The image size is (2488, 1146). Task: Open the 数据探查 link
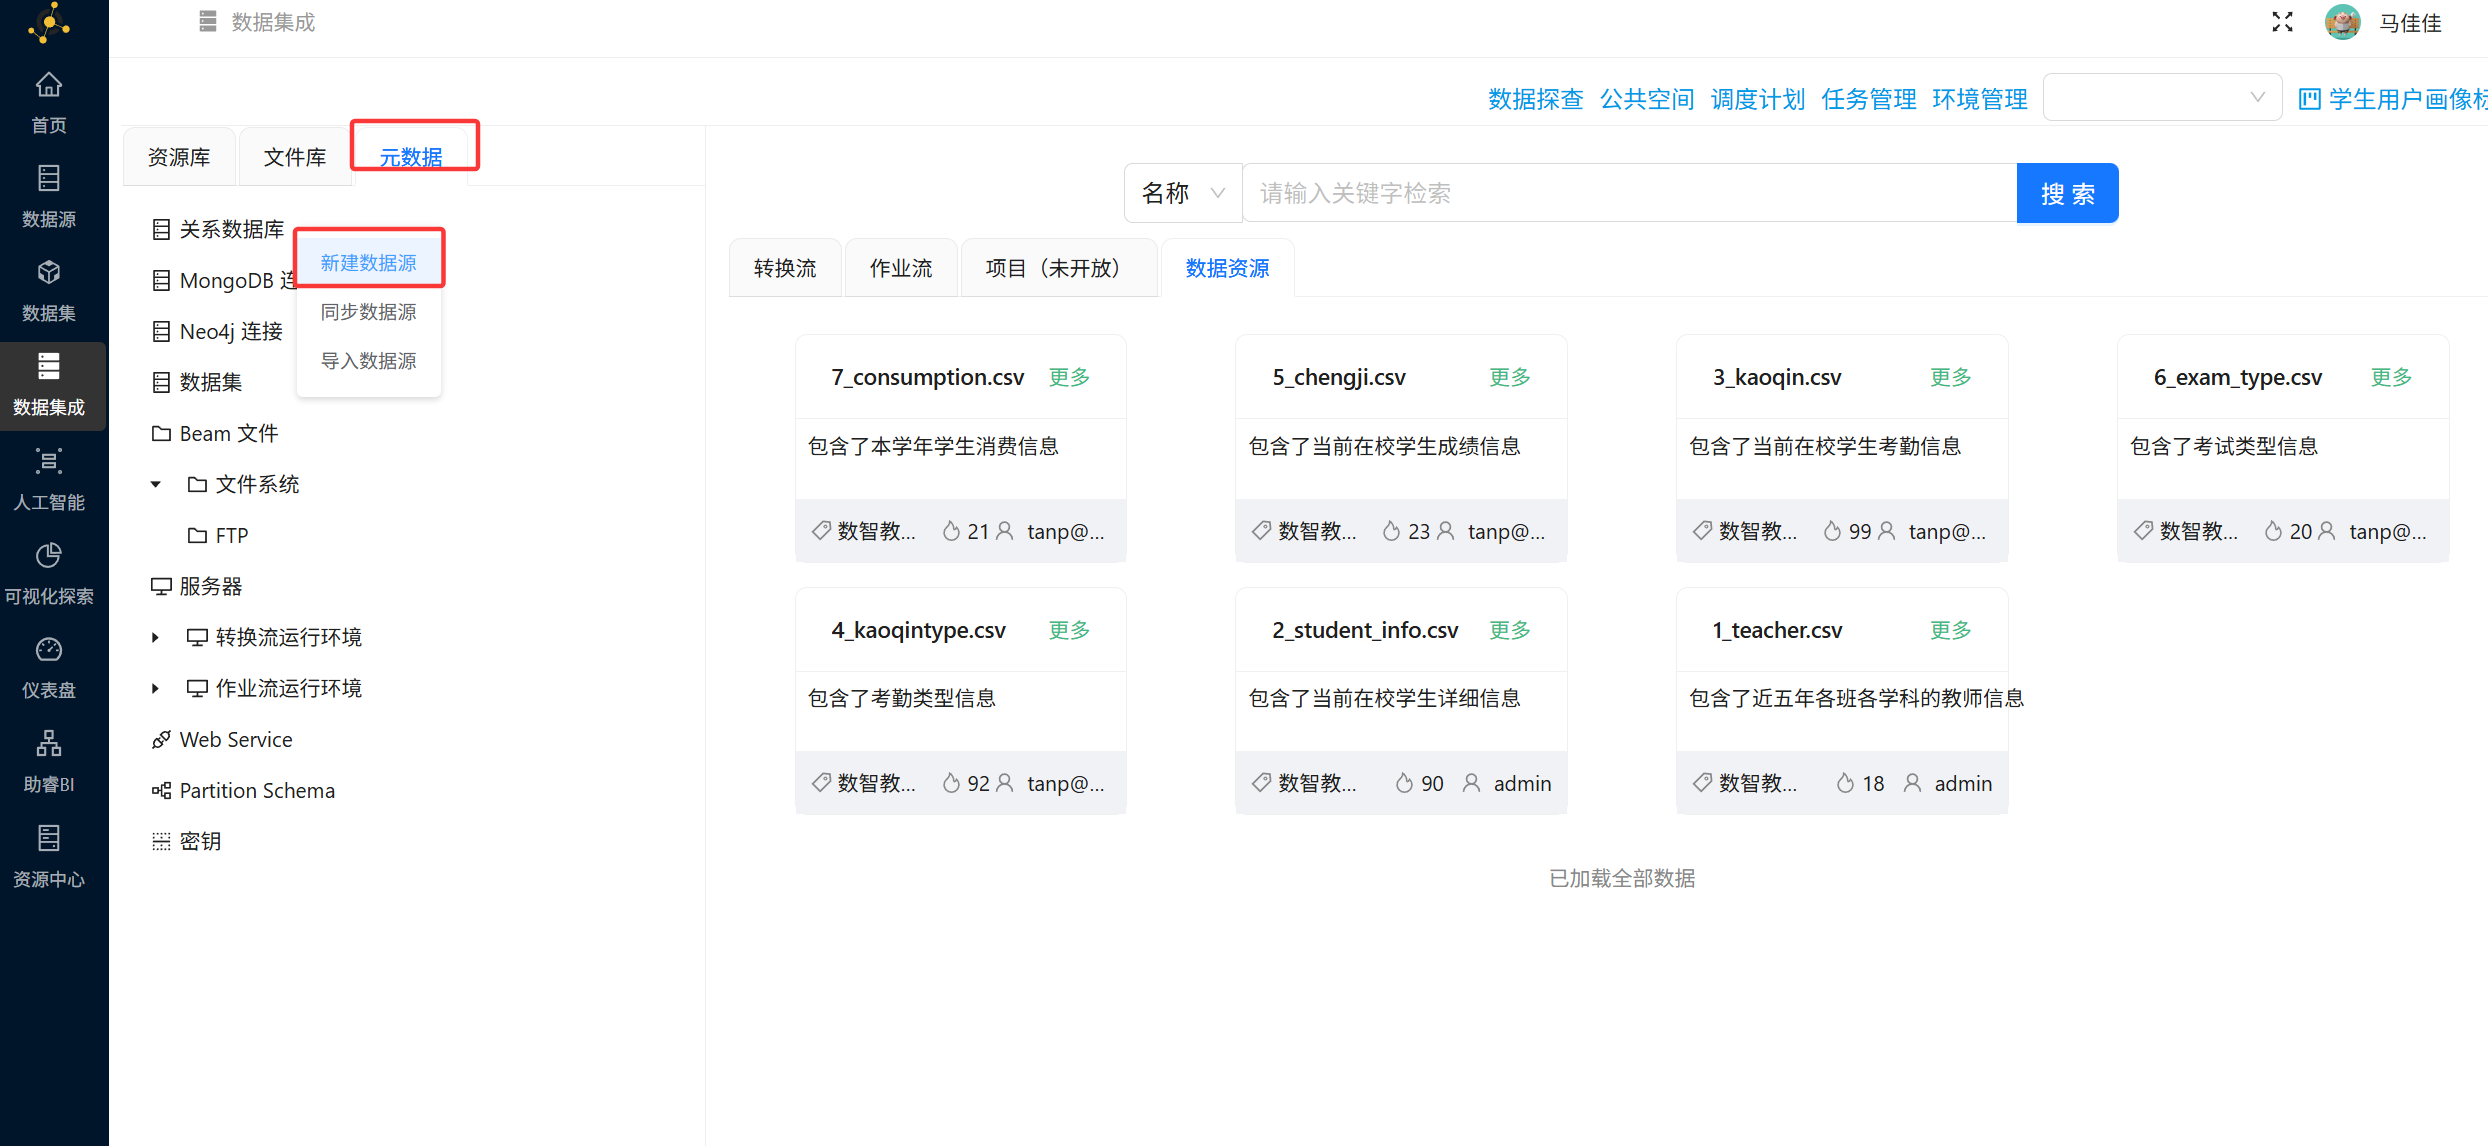(1536, 99)
